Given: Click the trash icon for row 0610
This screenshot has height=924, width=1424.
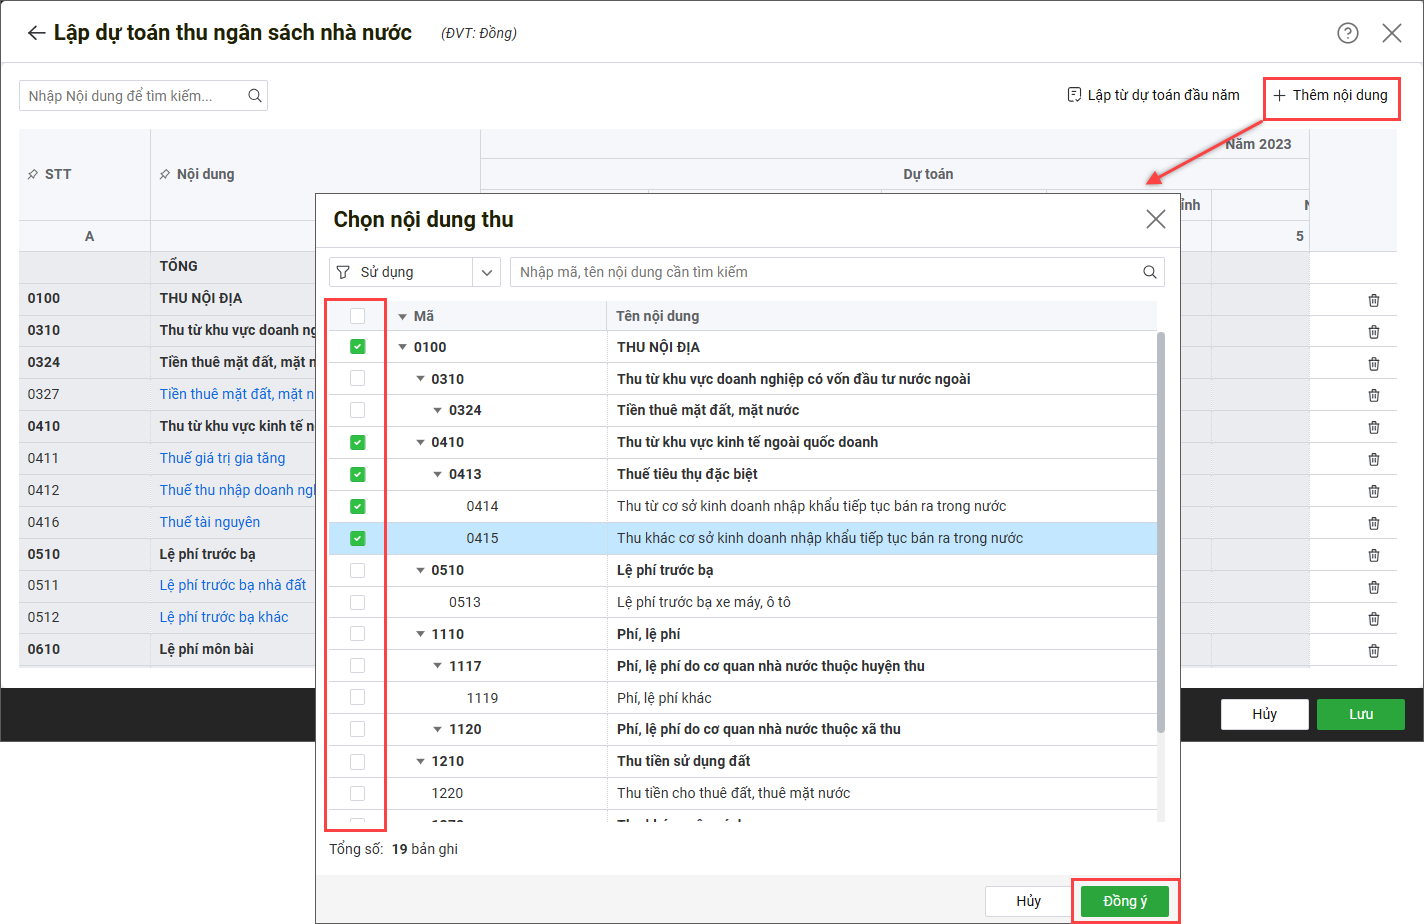Looking at the screenshot, I should [x=1373, y=651].
